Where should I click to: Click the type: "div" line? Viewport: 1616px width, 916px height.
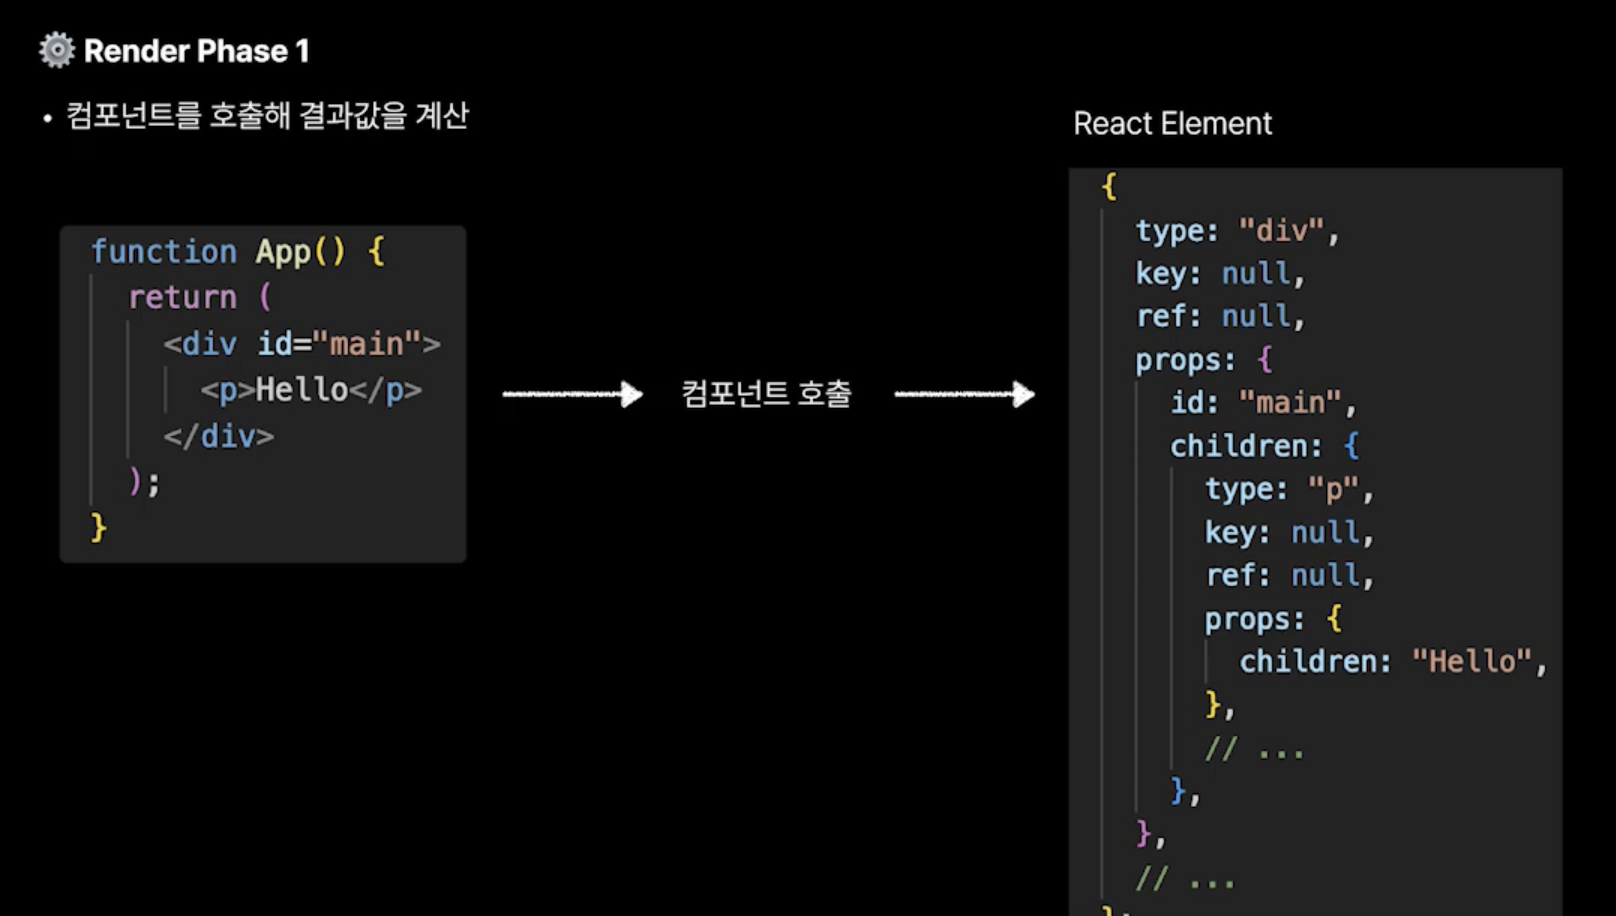click(x=1237, y=231)
